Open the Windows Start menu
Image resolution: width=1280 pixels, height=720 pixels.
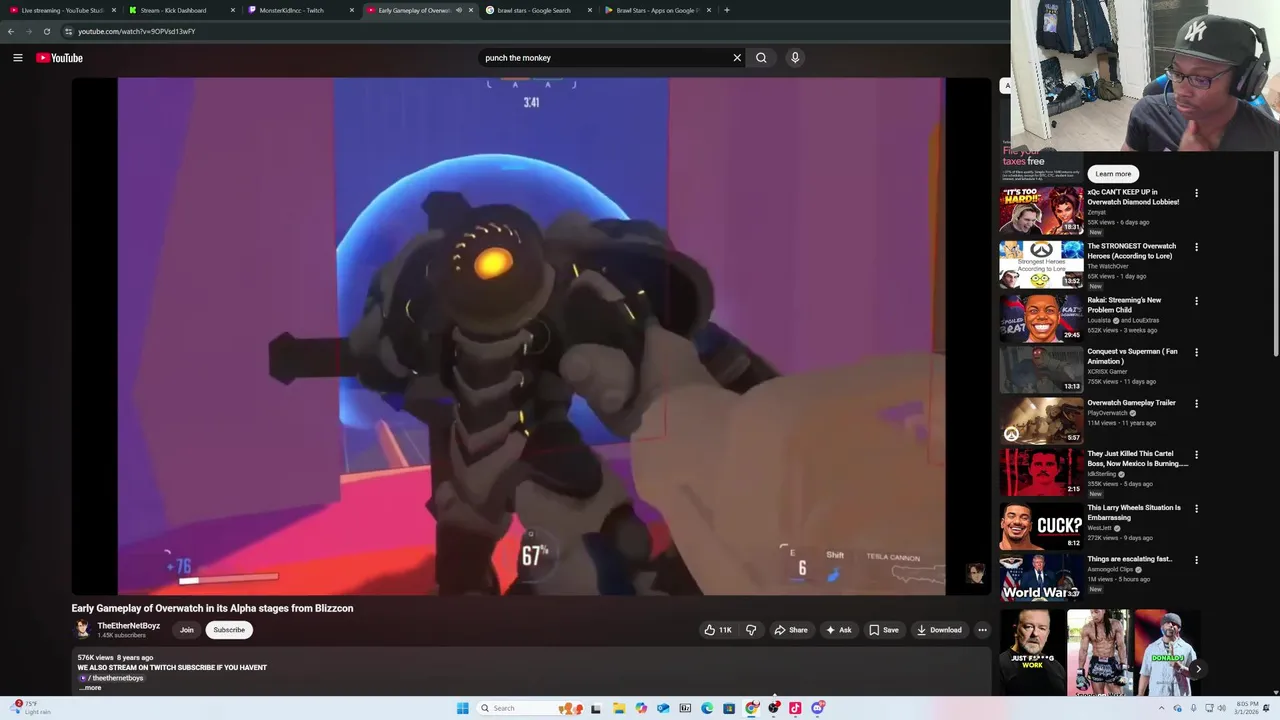coord(462,708)
